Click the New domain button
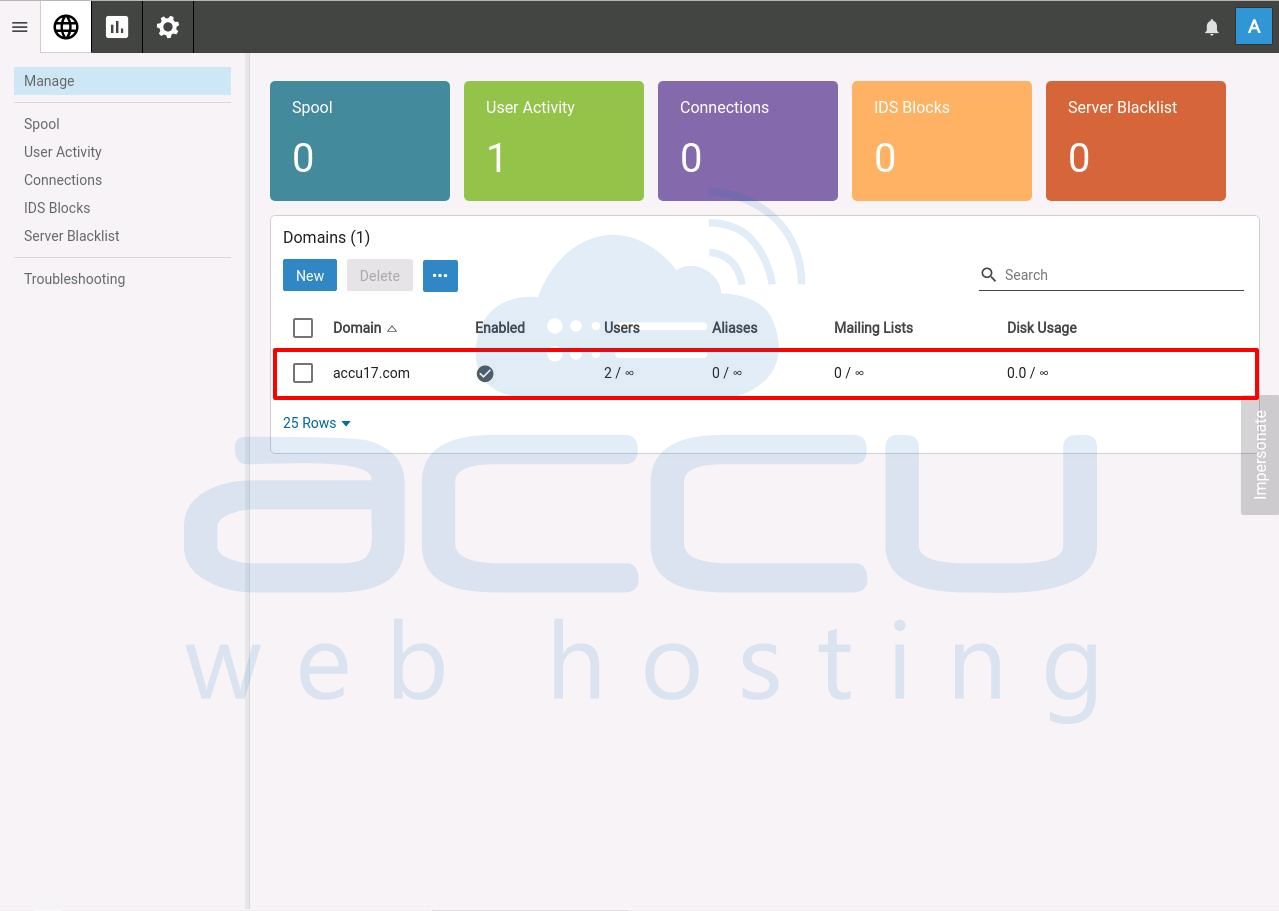This screenshot has width=1279, height=911. click(310, 276)
